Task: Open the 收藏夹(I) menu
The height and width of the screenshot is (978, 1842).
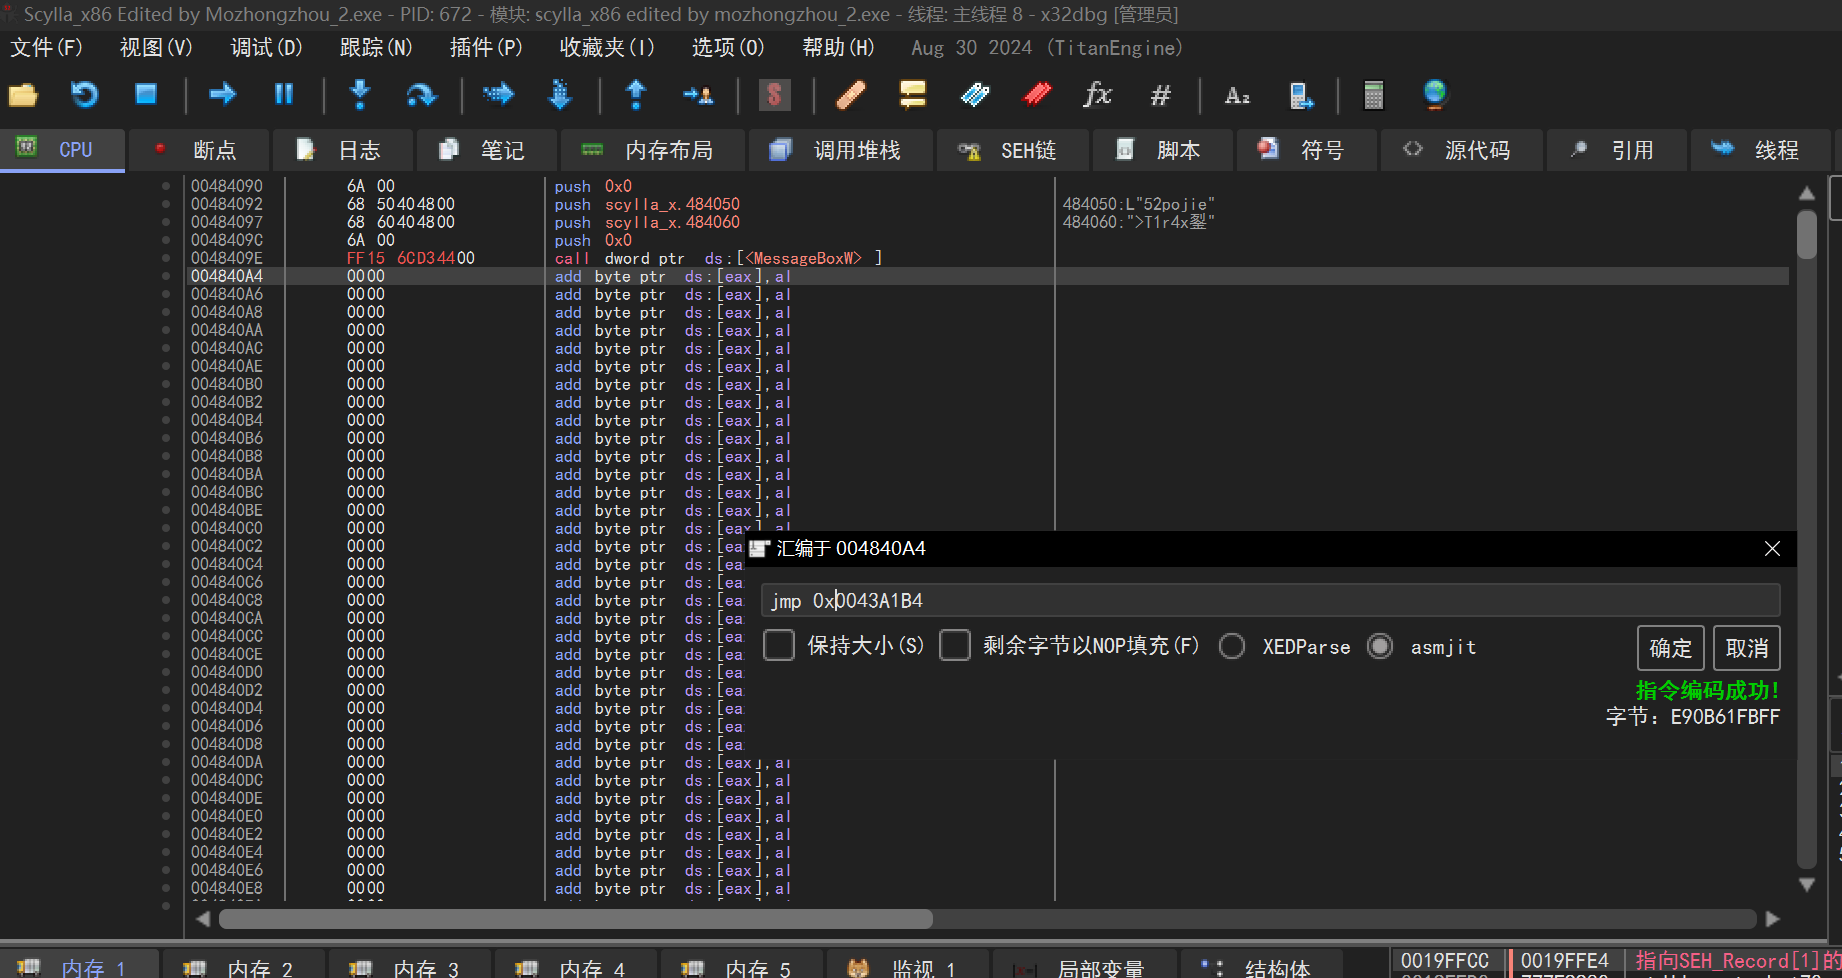Action: (607, 47)
